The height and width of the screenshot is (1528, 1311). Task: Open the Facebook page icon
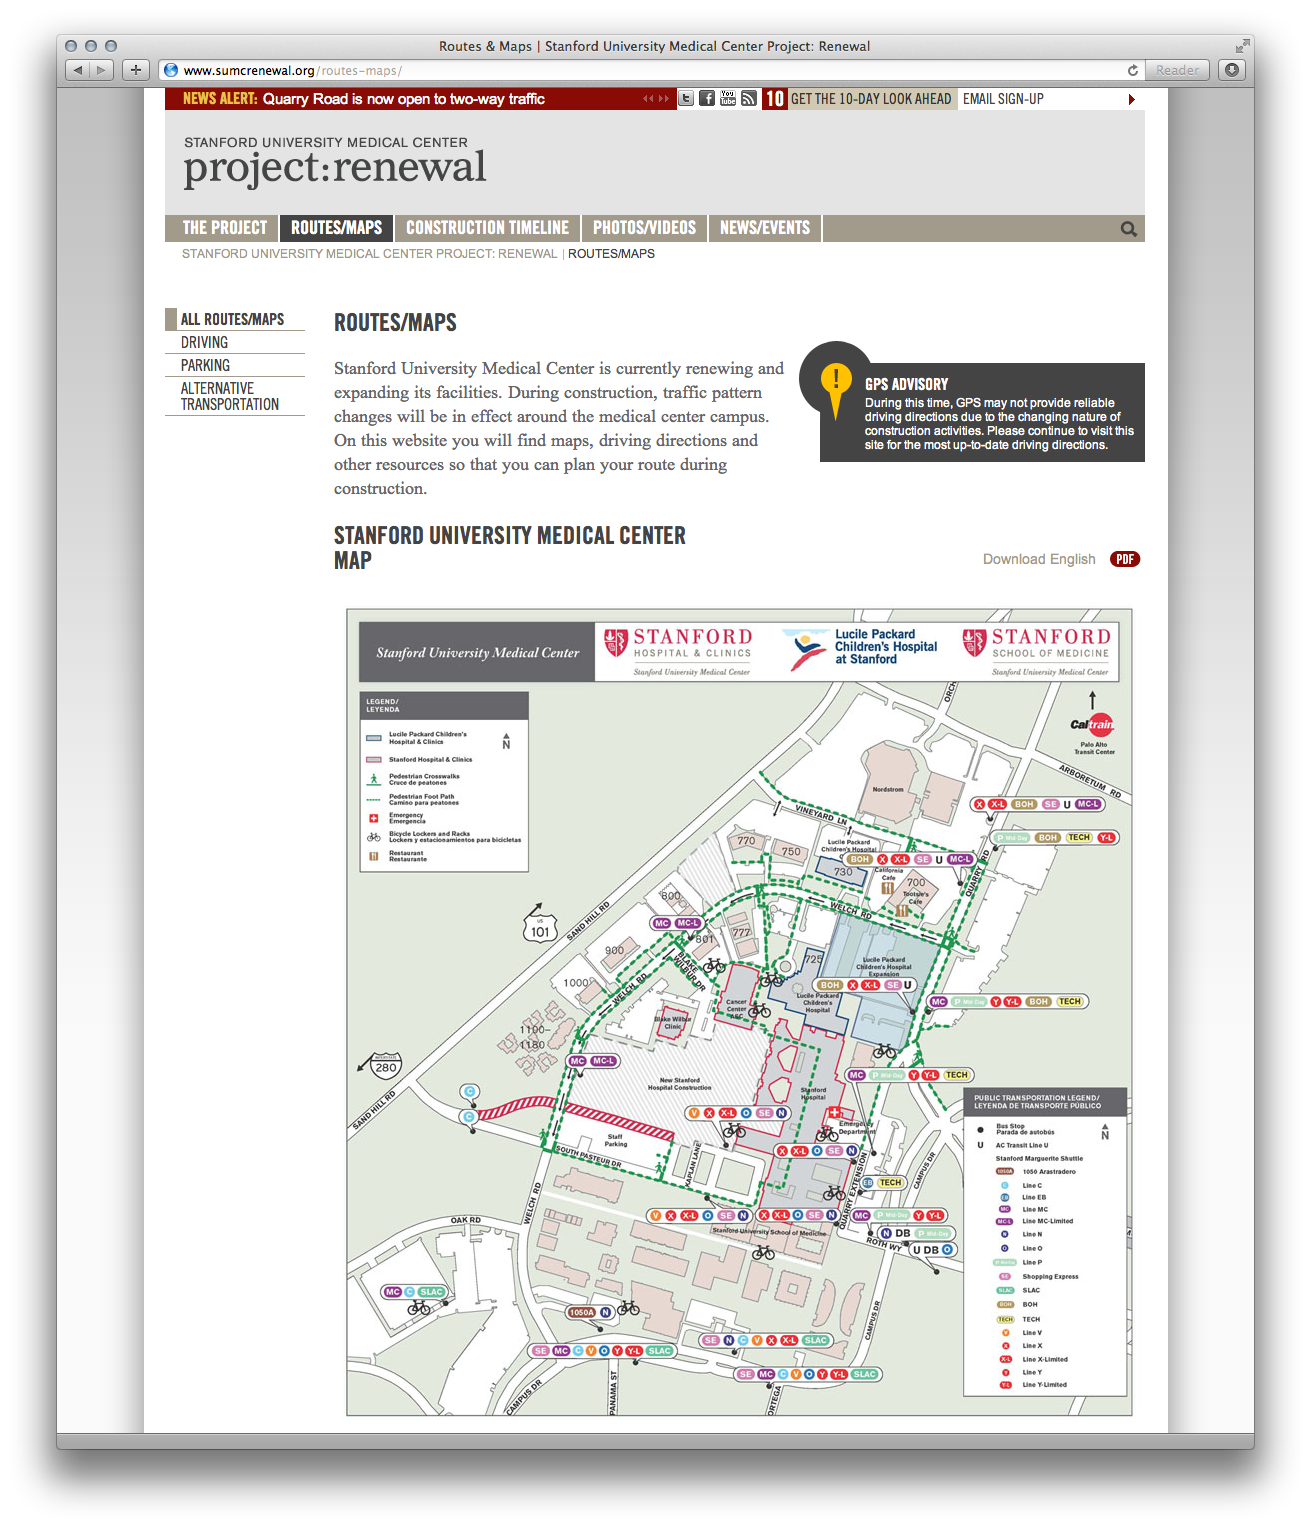pyautogui.click(x=707, y=98)
